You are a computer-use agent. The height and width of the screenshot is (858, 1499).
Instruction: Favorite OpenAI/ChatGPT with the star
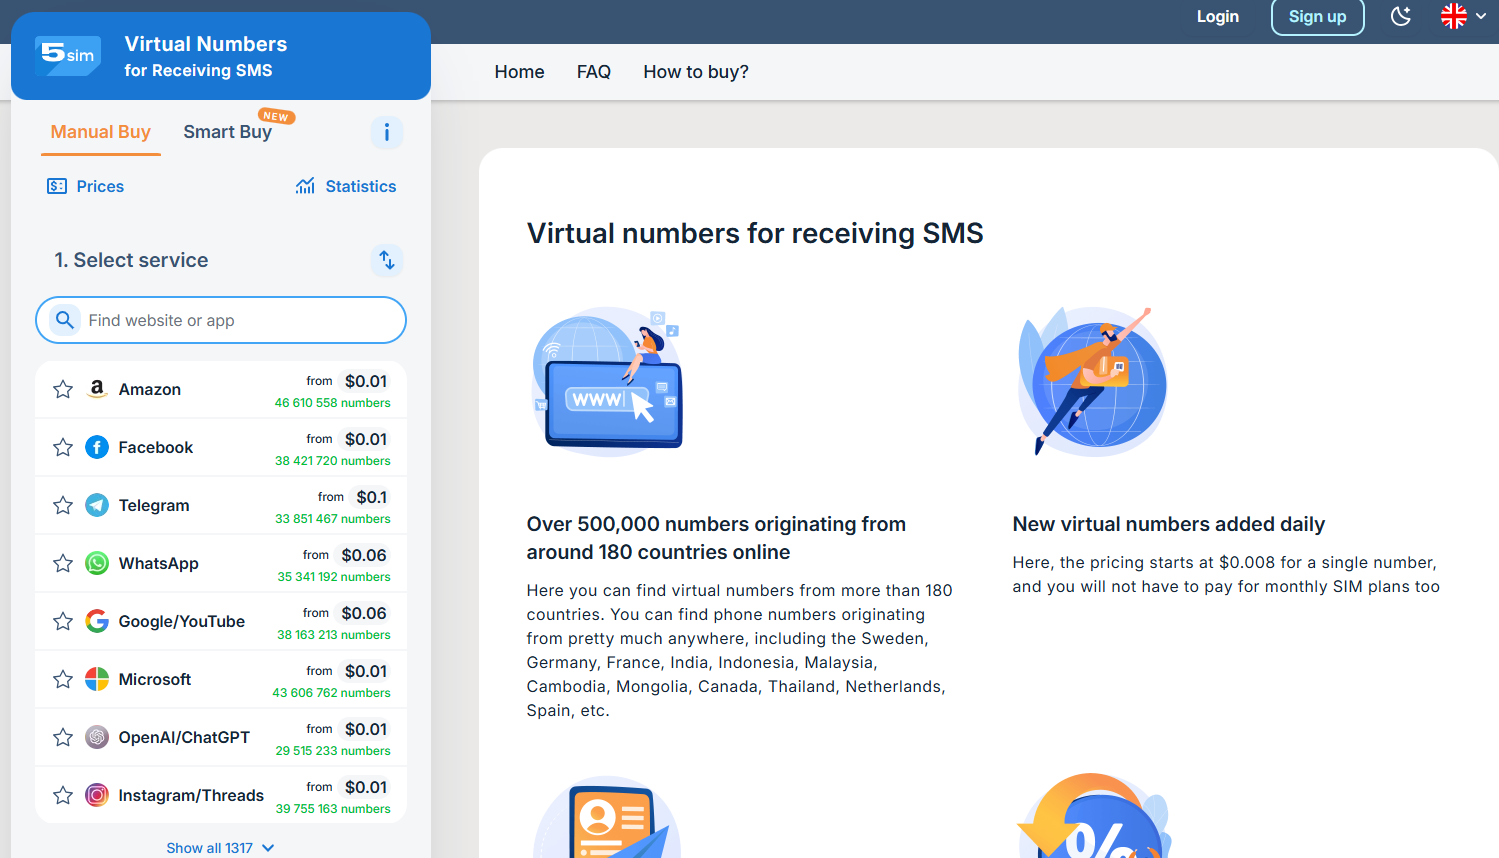63,737
